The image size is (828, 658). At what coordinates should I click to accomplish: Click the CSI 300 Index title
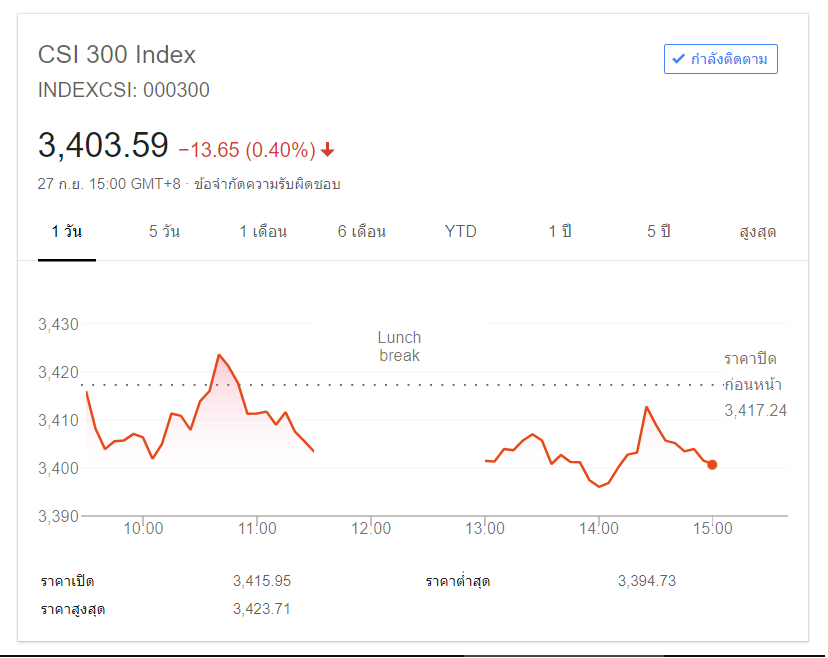click(117, 55)
